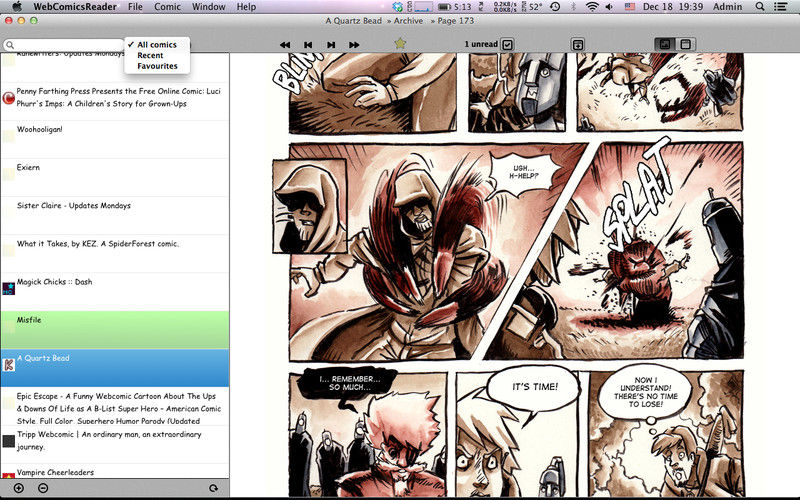Screen dimensions: 800x500
Task: Open Notification Center list icon
Action: (x=781, y=7)
